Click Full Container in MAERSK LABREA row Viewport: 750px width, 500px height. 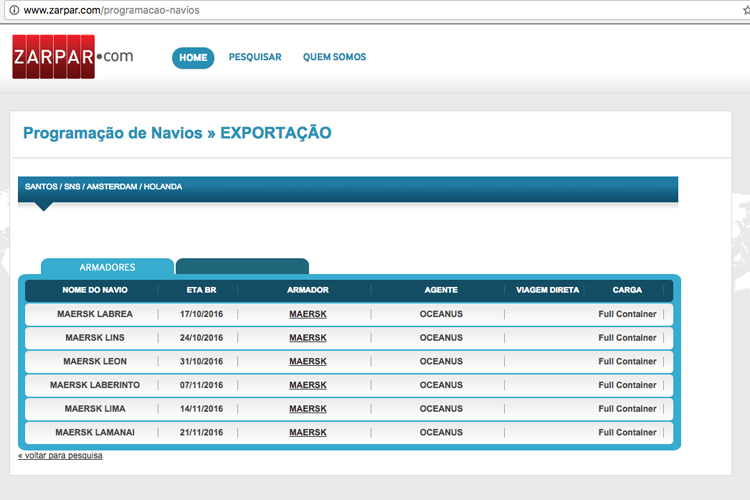(627, 314)
